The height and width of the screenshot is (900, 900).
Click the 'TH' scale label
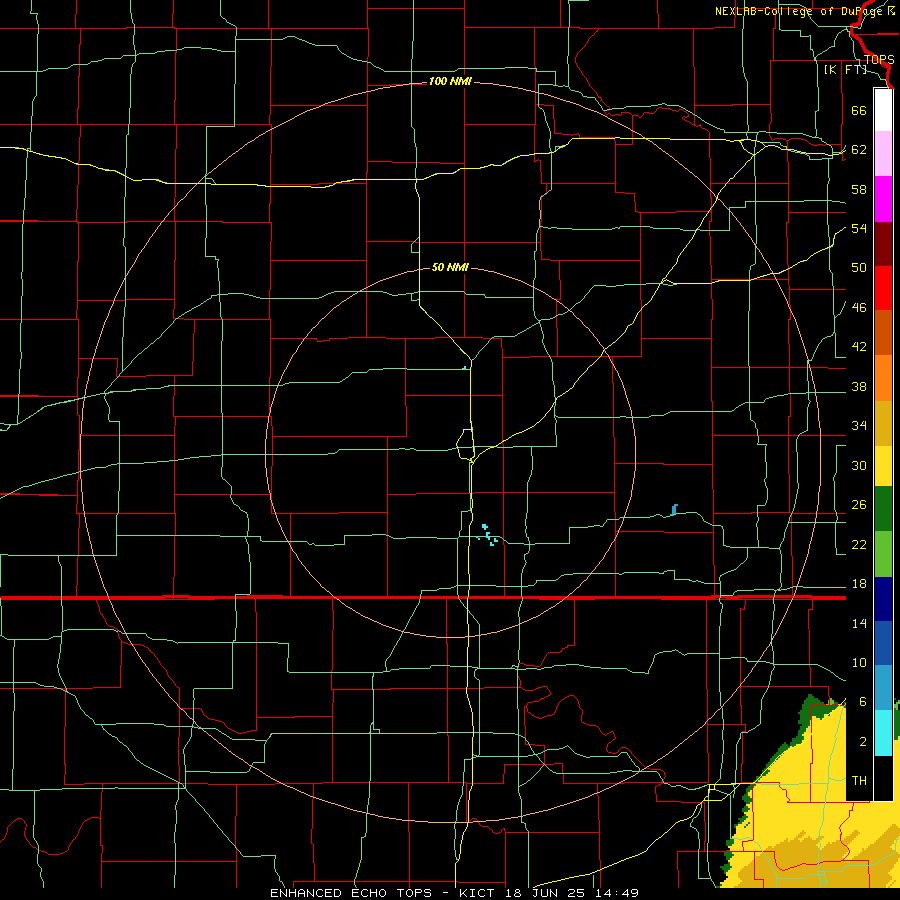859,781
